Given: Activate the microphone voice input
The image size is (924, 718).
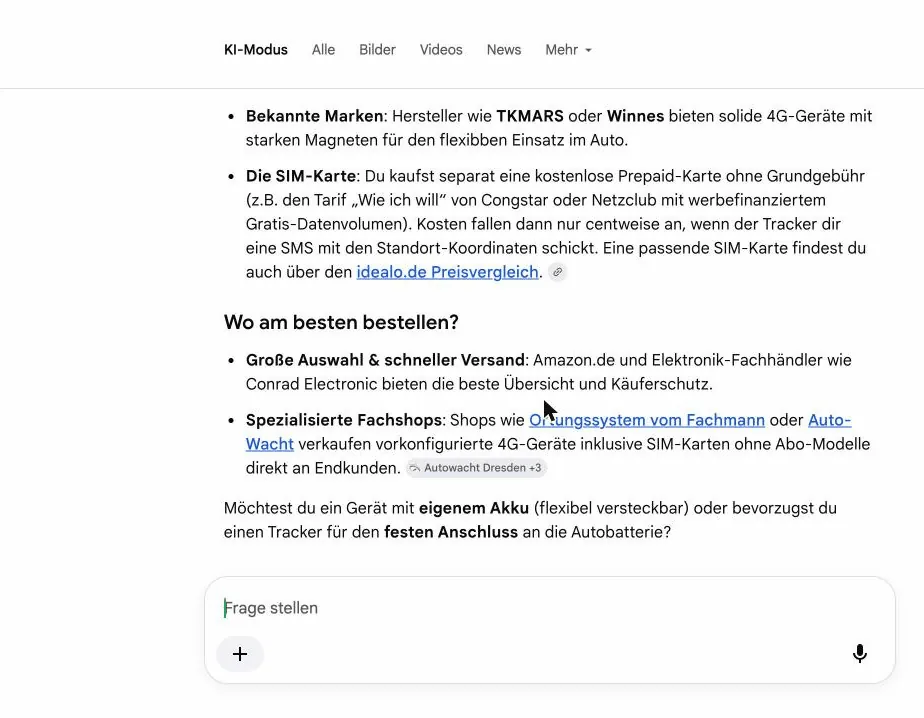Looking at the screenshot, I should (x=860, y=654).
